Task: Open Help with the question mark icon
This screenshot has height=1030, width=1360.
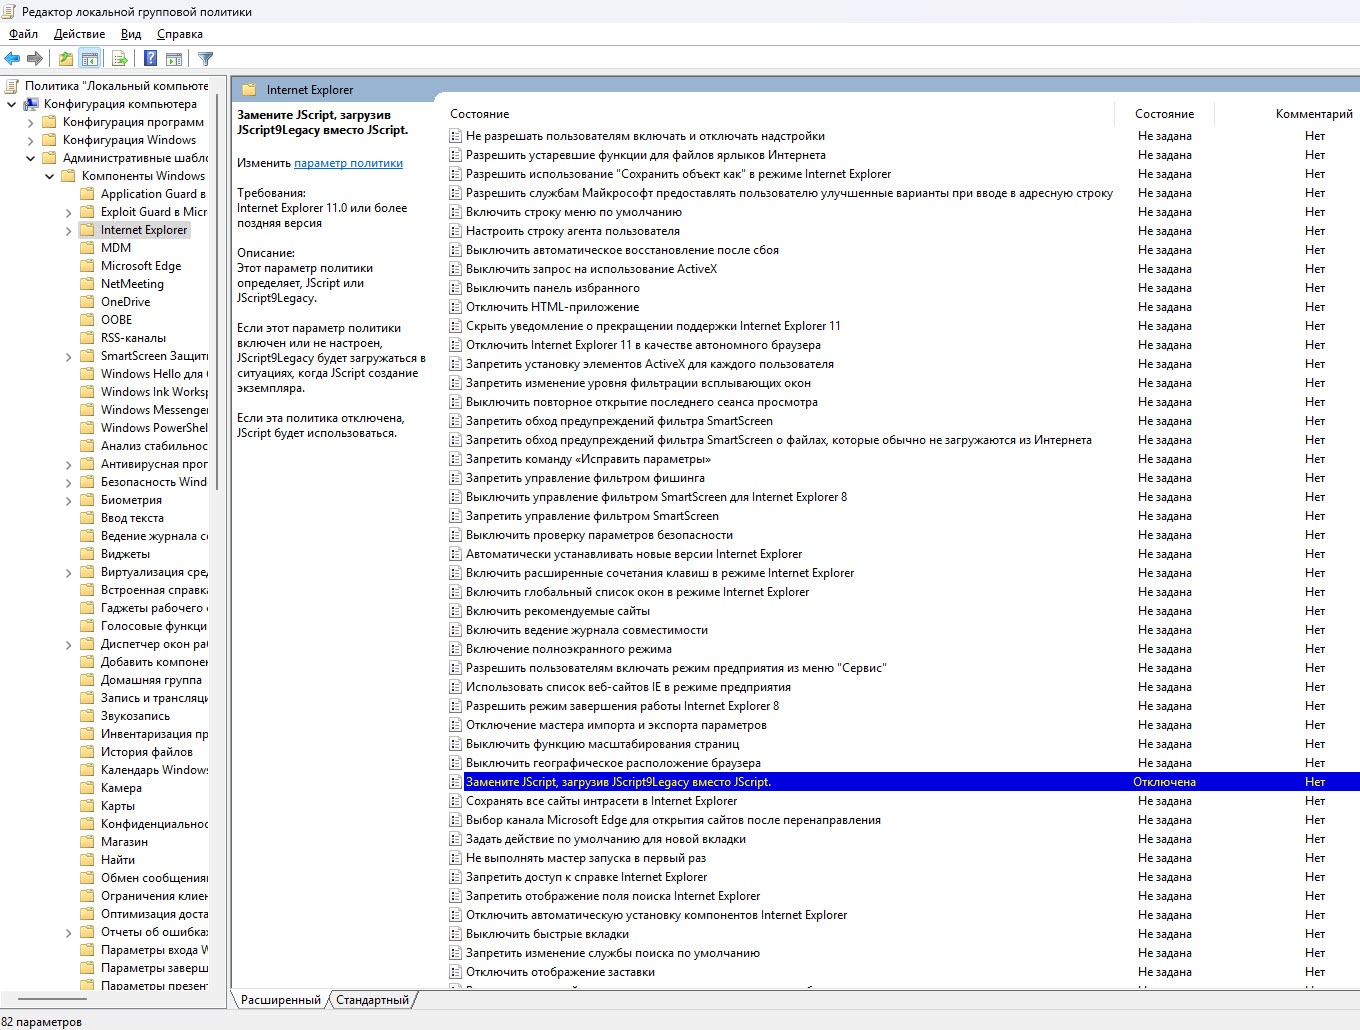Action: click(150, 59)
